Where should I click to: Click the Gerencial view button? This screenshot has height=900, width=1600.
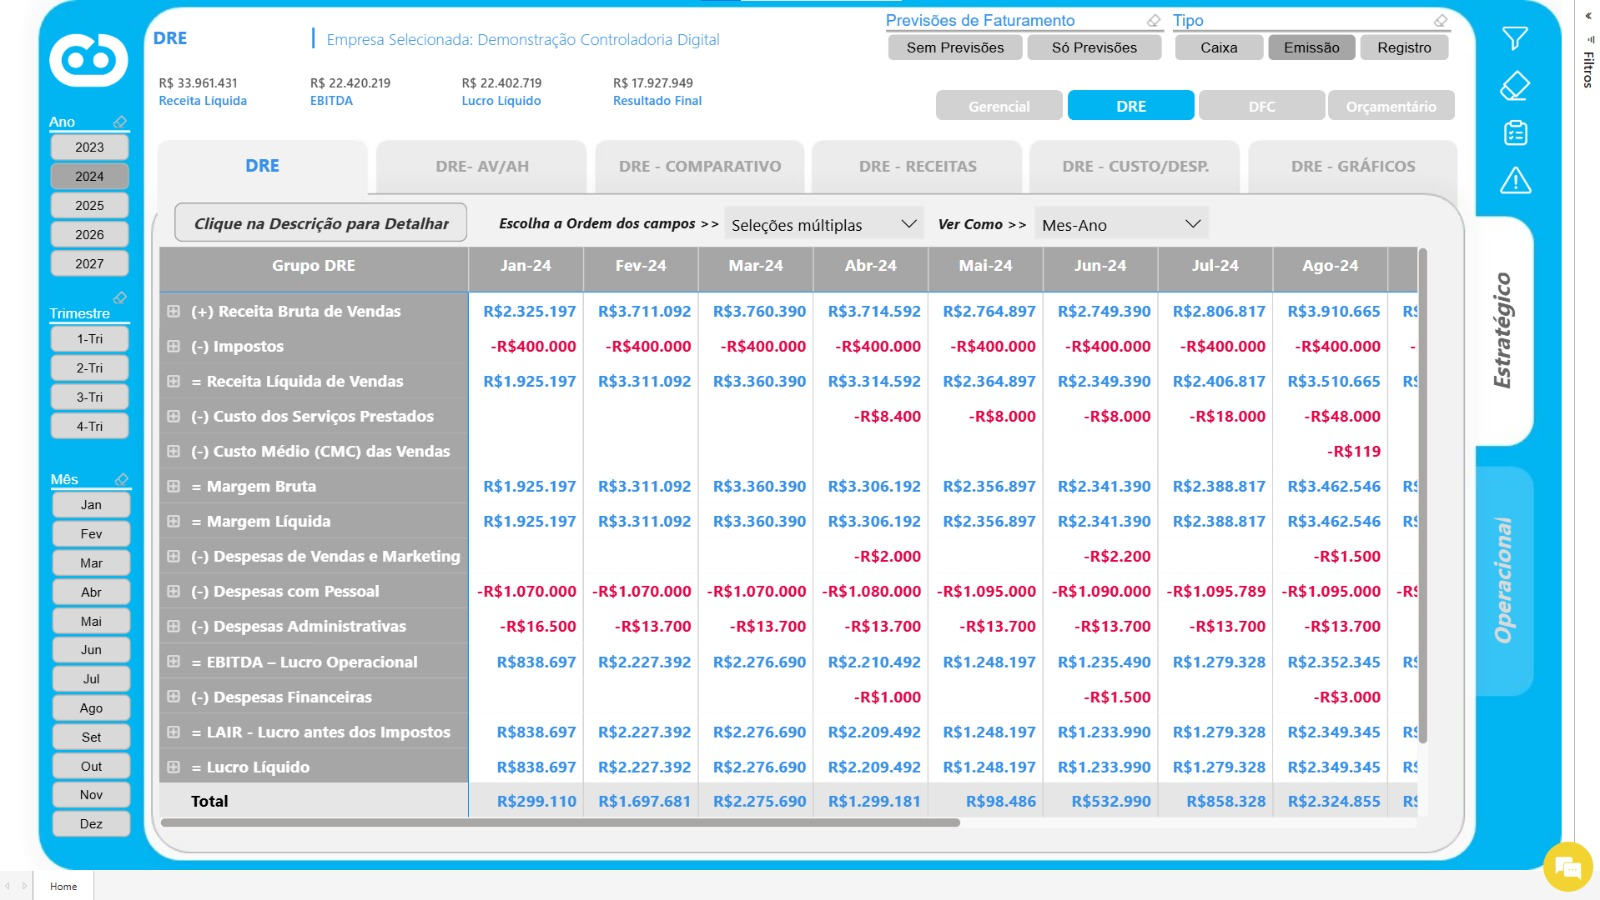tap(999, 106)
